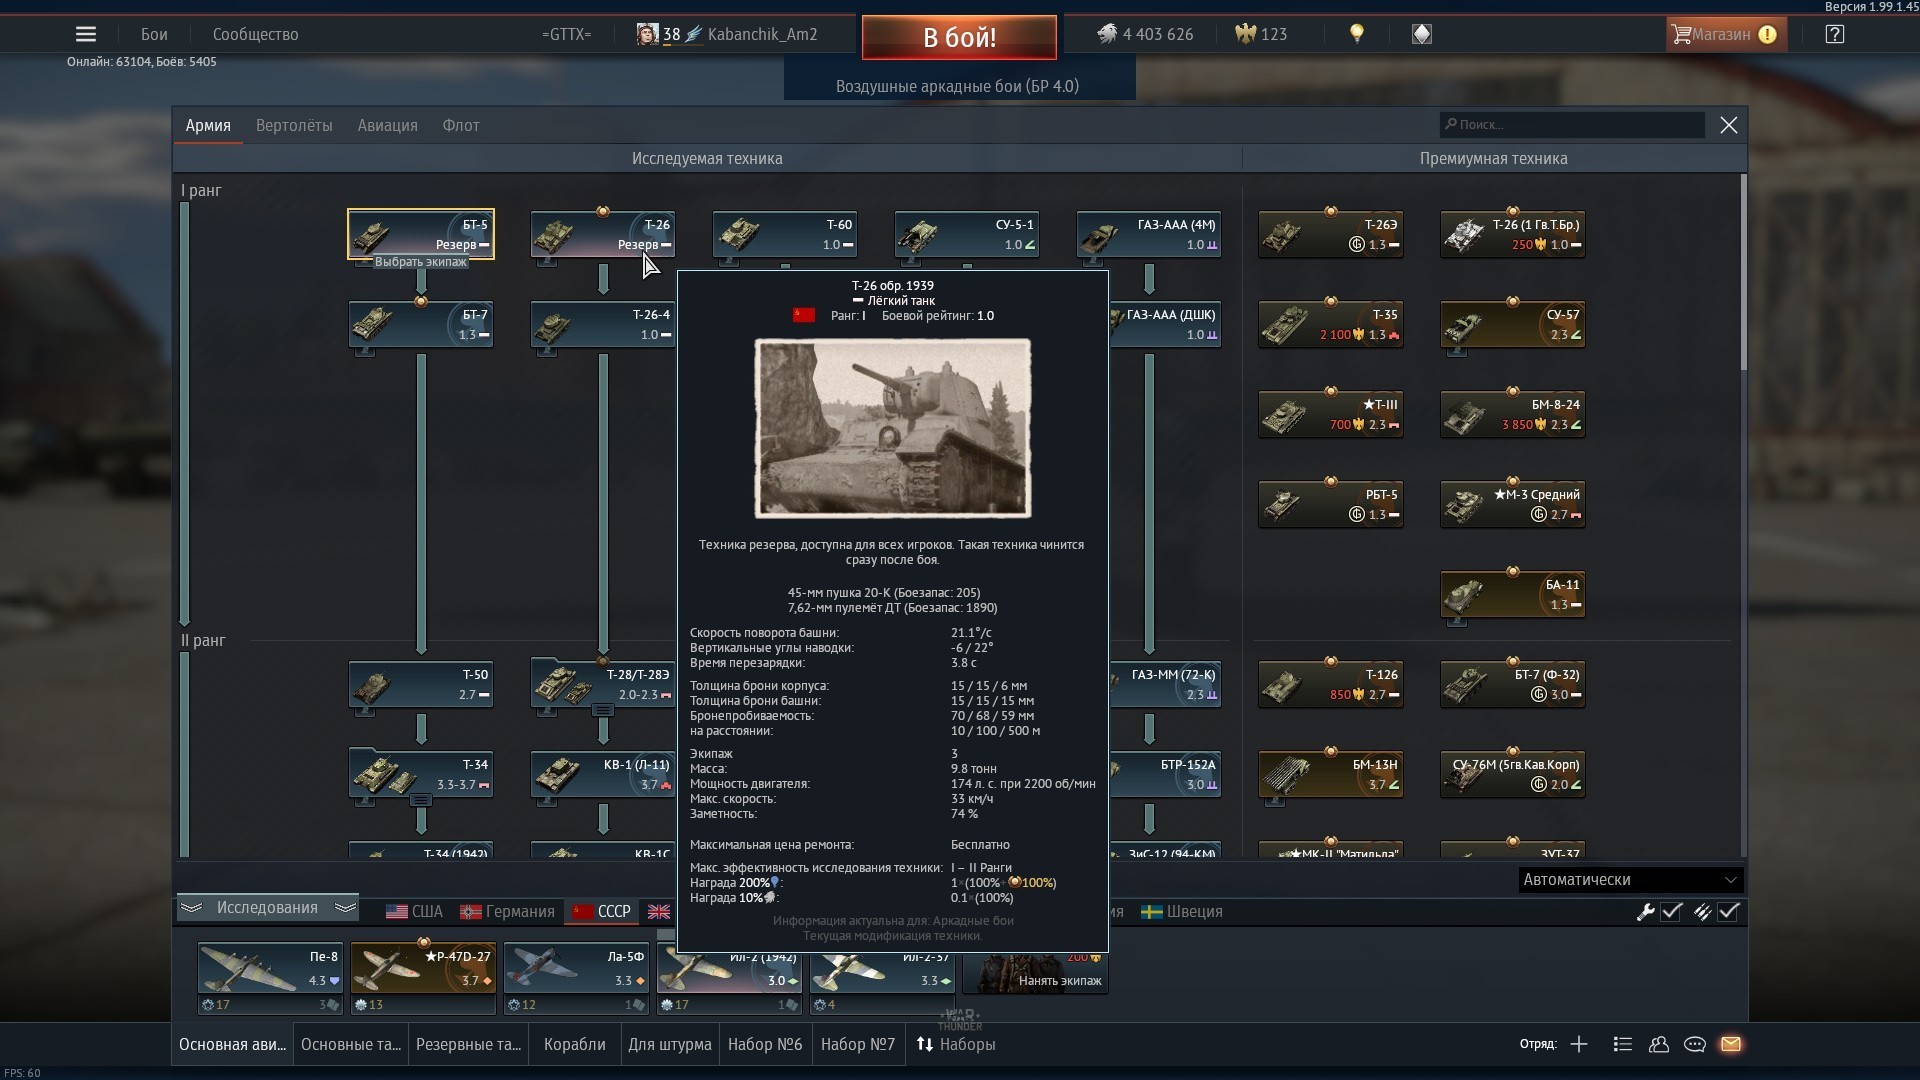Open the Сообщество menu

click(255, 34)
